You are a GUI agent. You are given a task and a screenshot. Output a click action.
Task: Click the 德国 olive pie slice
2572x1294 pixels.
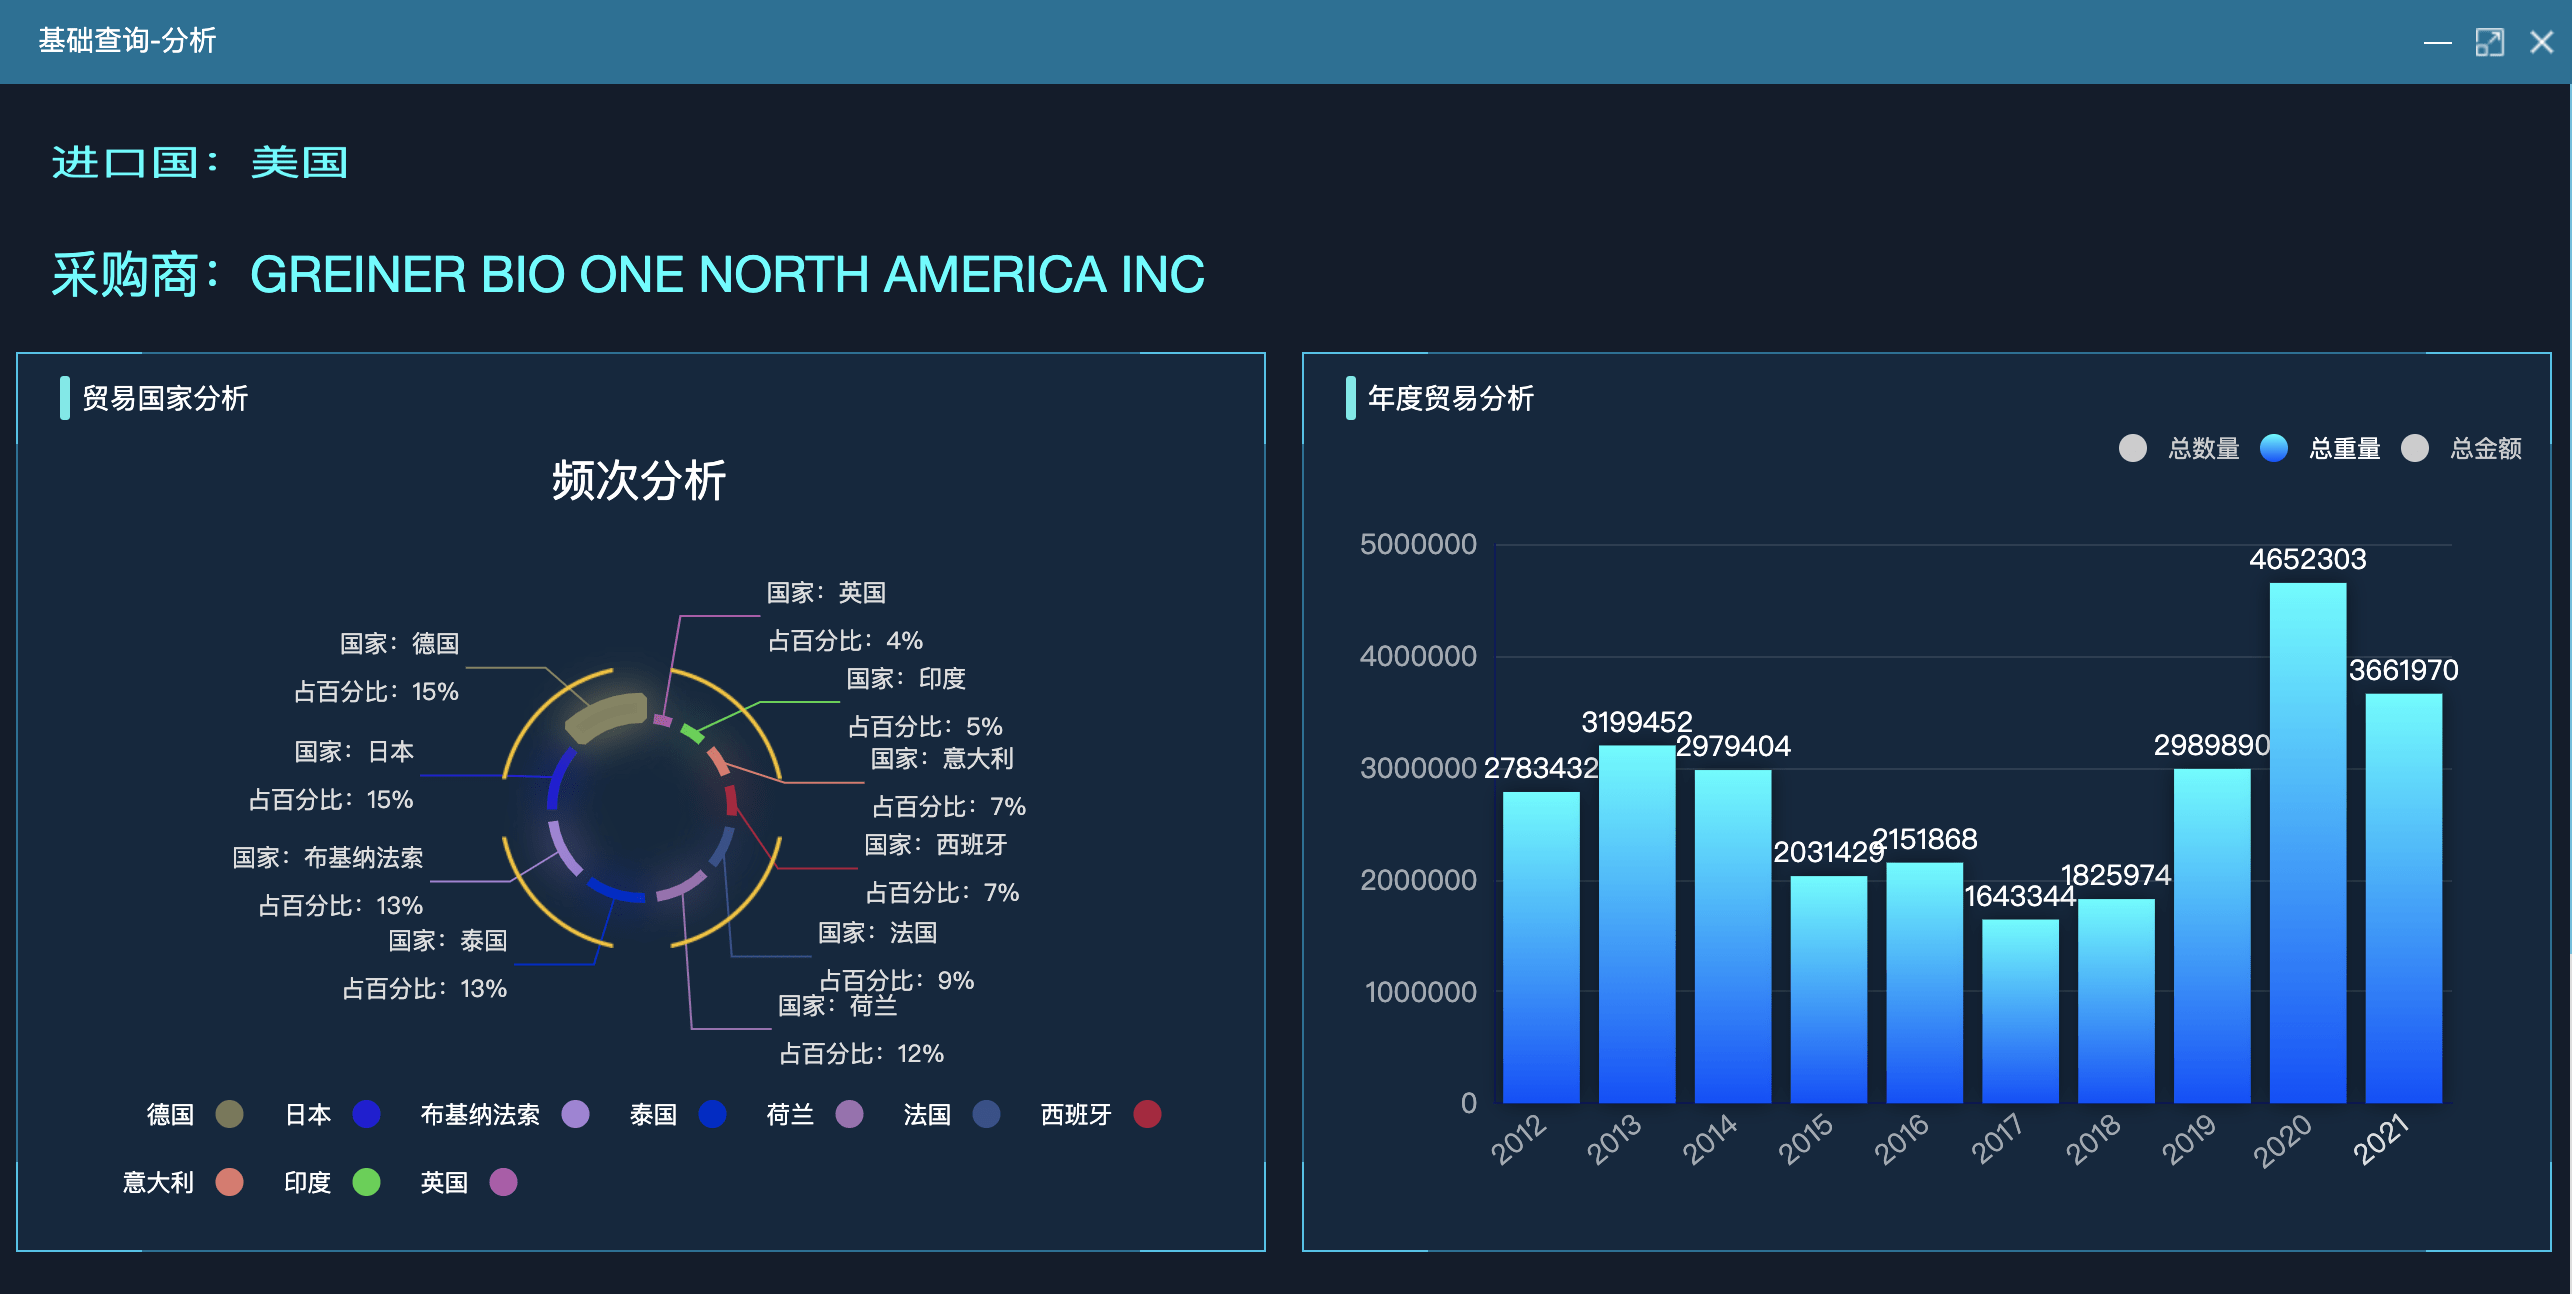pos(607,715)
